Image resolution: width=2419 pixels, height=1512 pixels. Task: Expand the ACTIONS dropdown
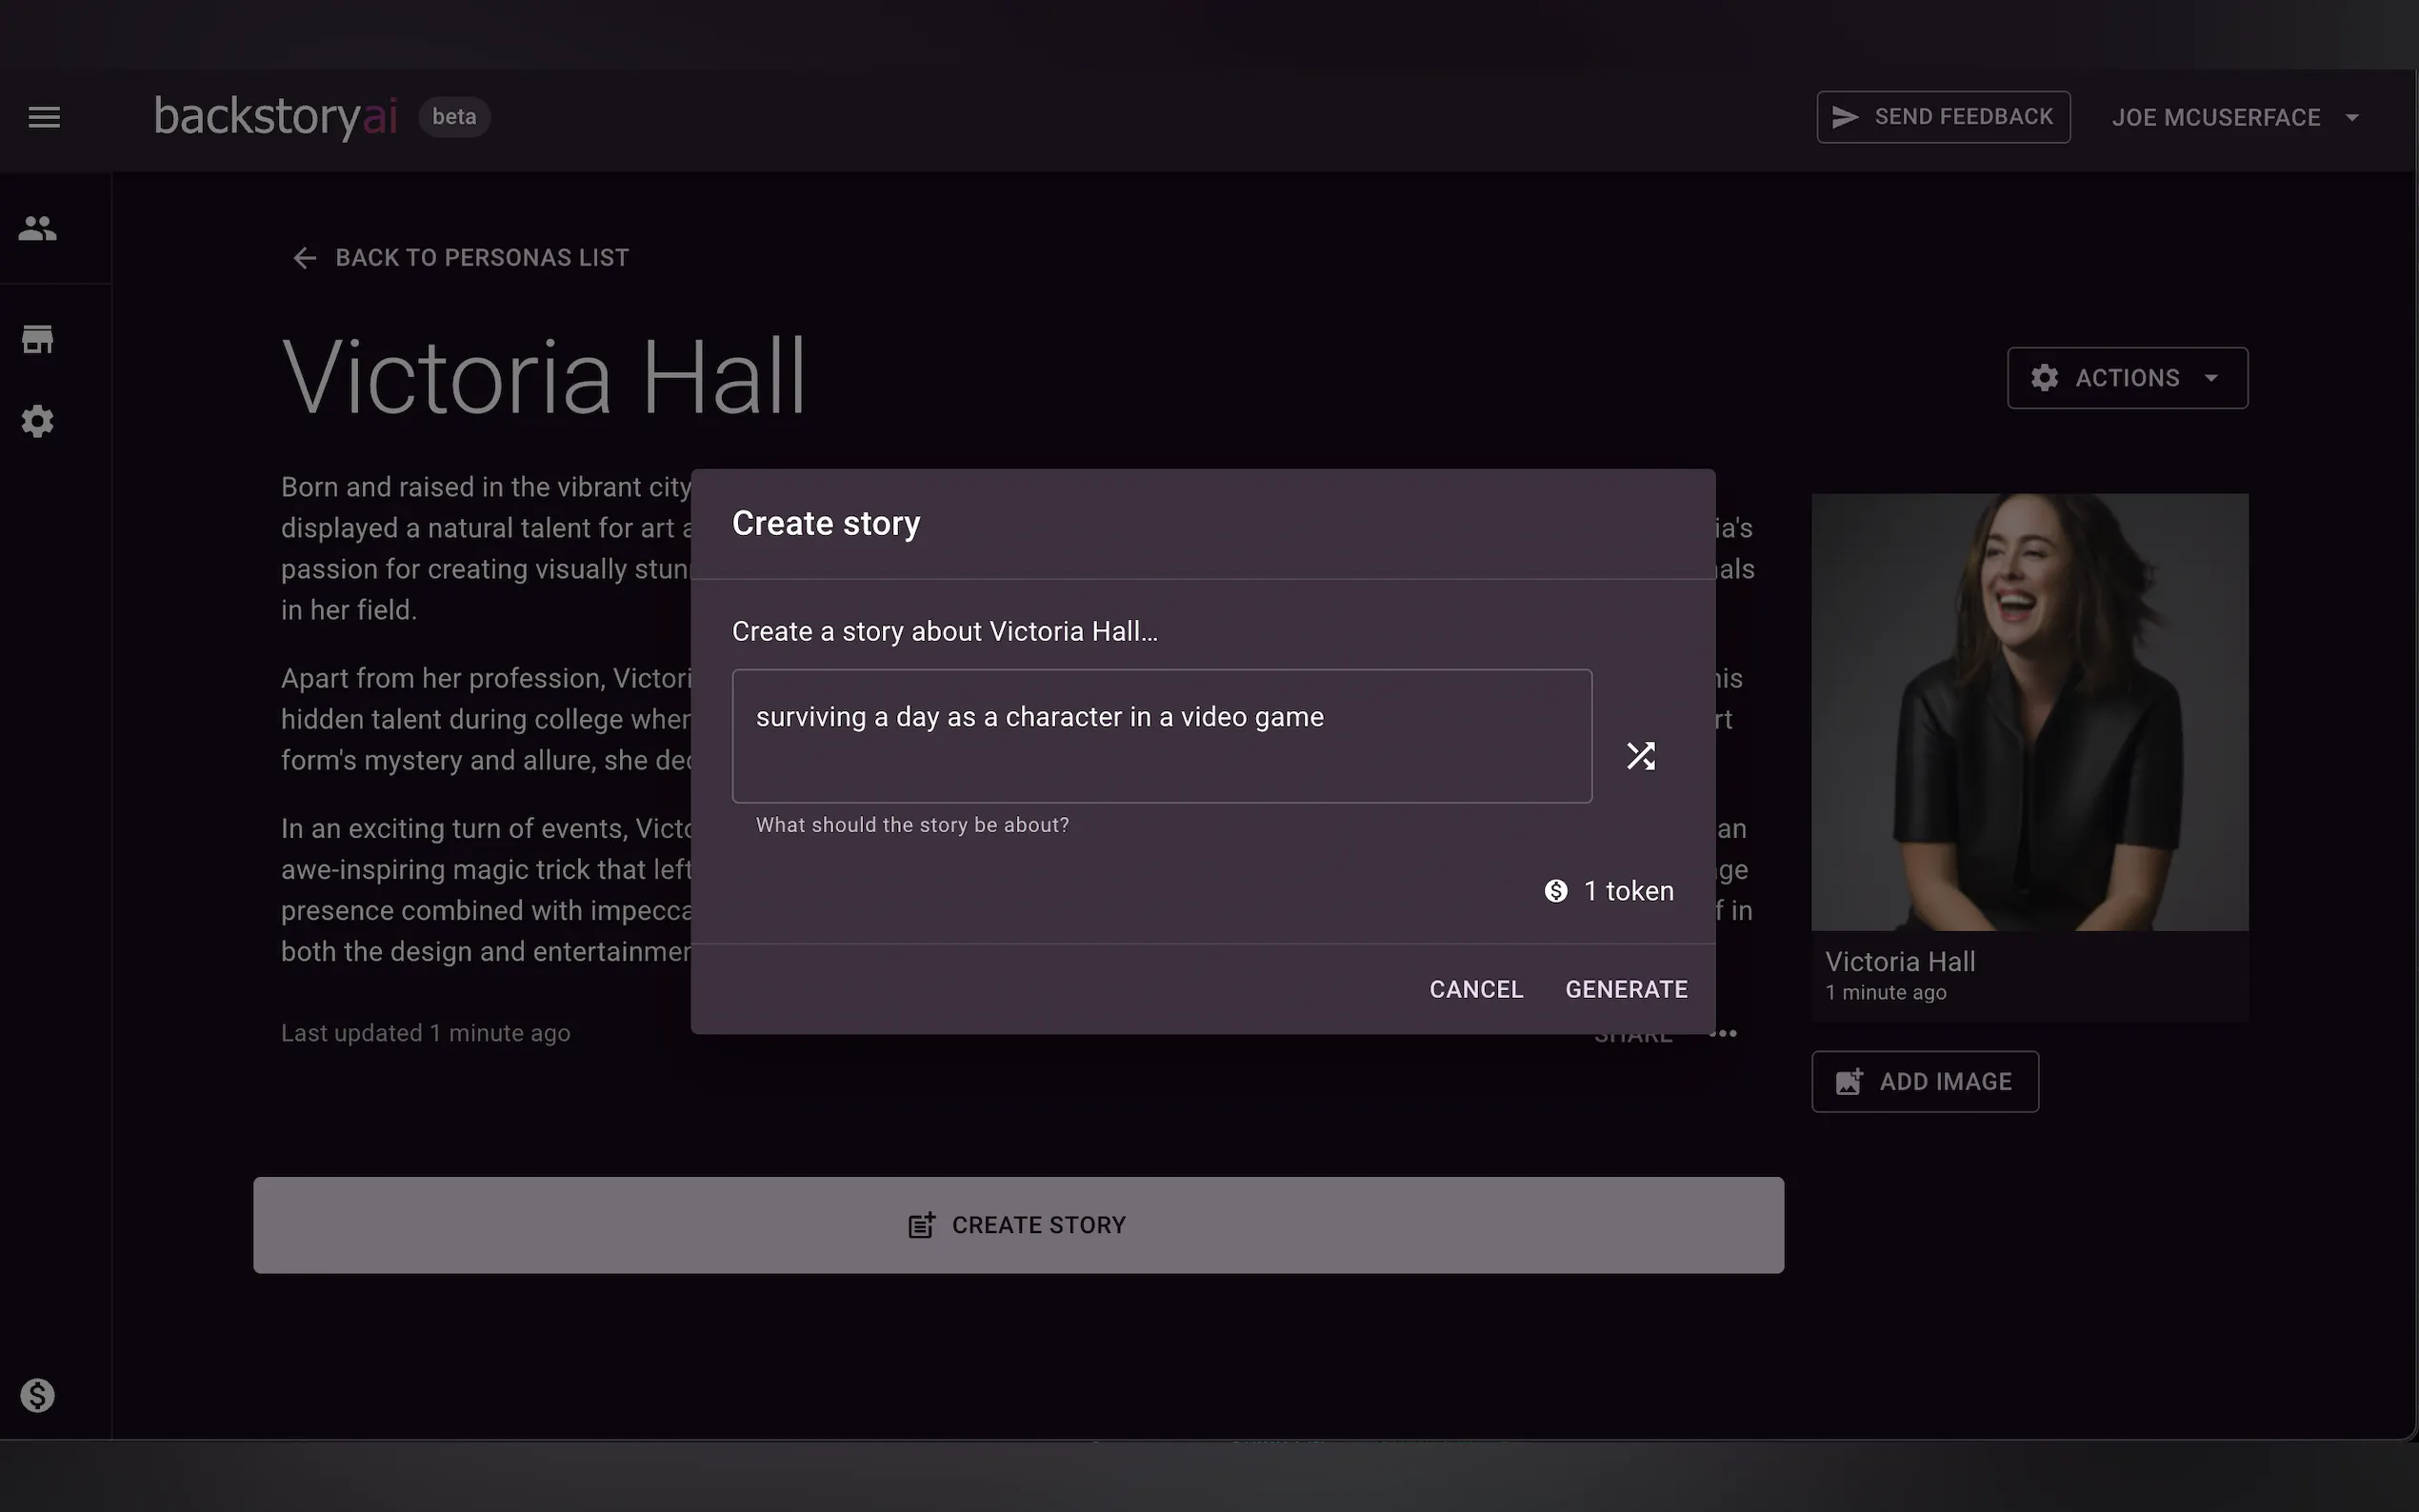(x=2127, y=377)
